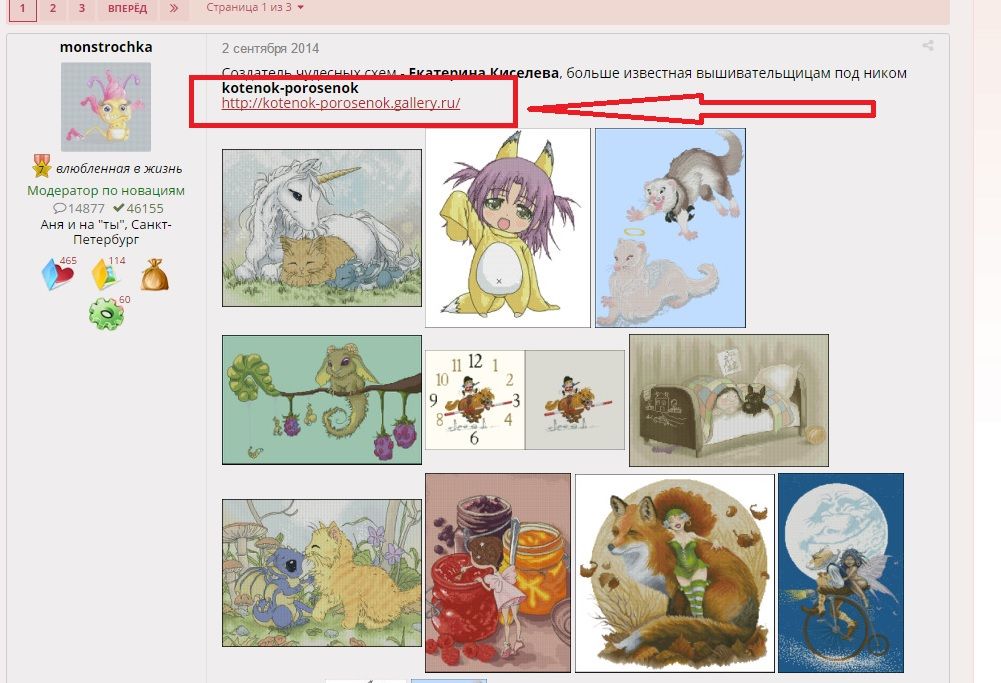Click the post date '2 сентября 2014'

(x=270, y=48)
